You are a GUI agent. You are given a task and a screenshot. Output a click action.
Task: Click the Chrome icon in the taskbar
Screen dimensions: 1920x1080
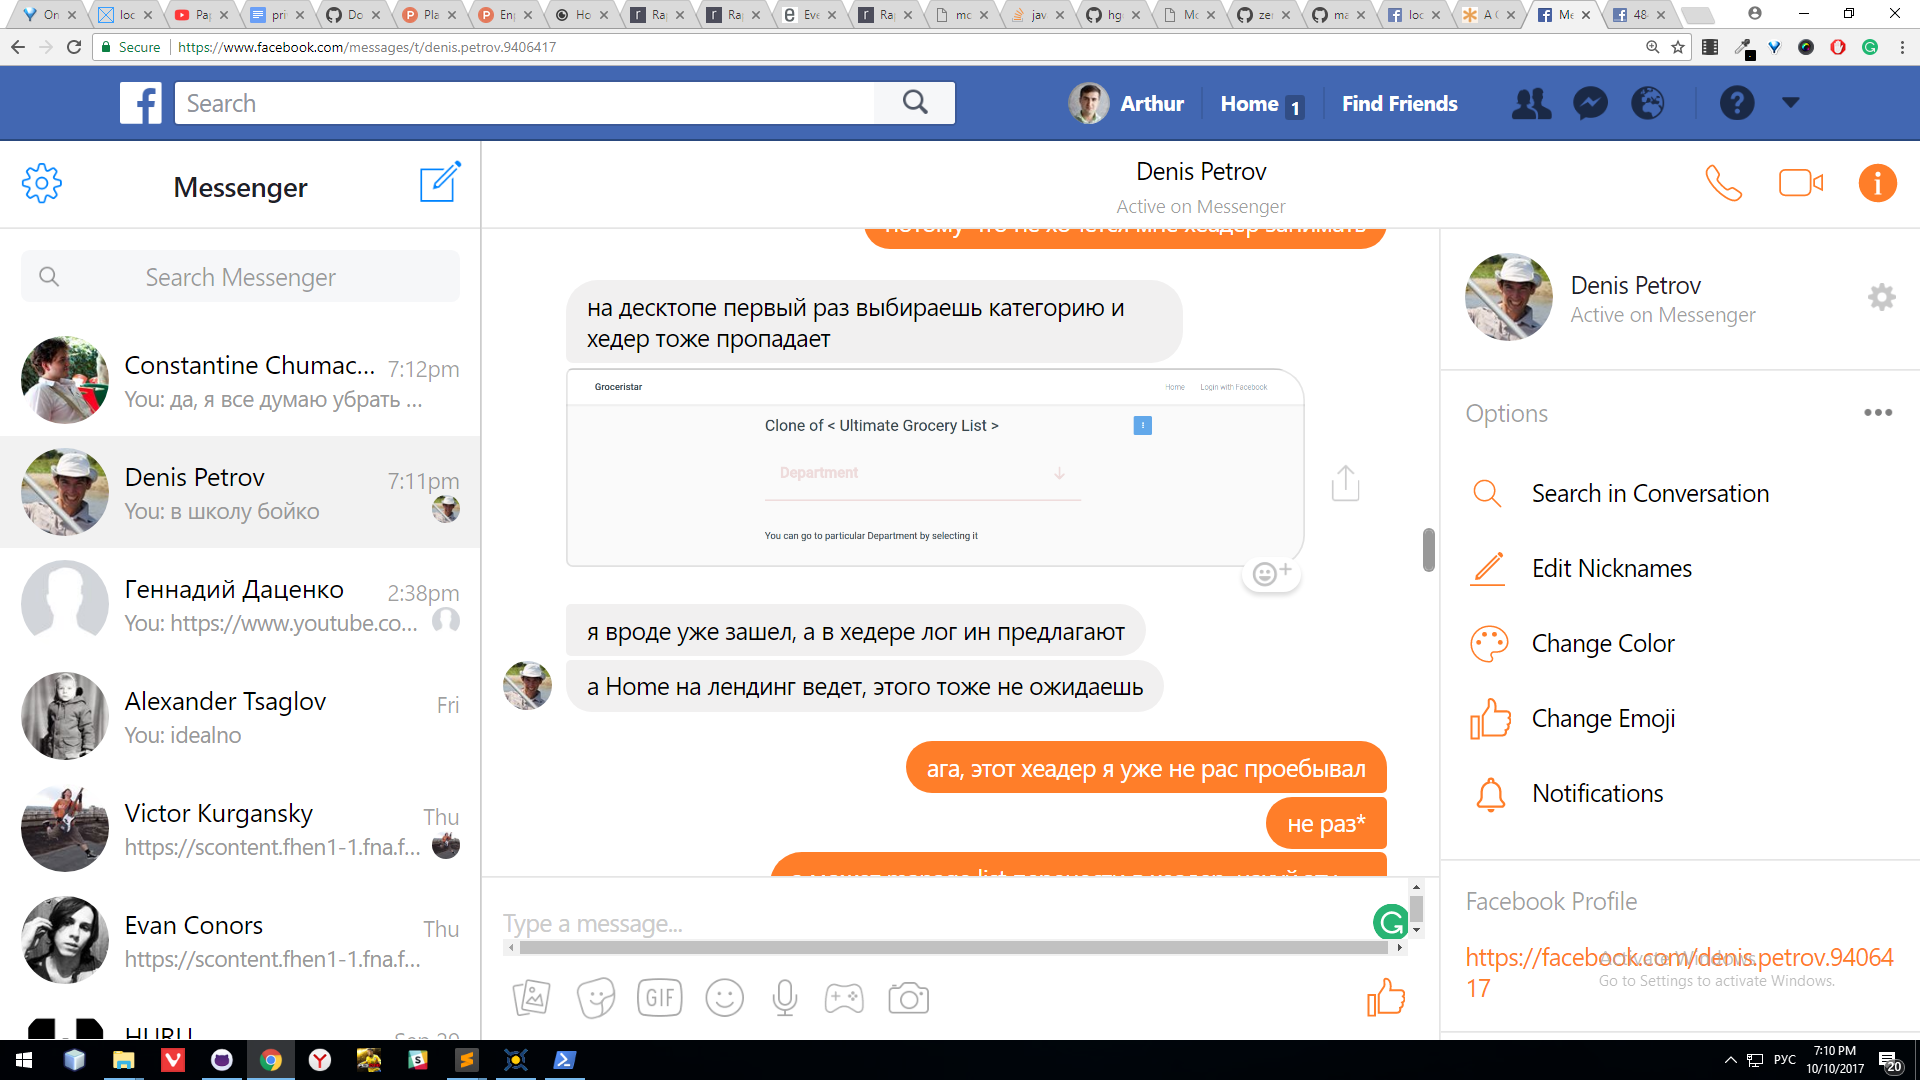pyautogui.click(x=270, y=1060)
